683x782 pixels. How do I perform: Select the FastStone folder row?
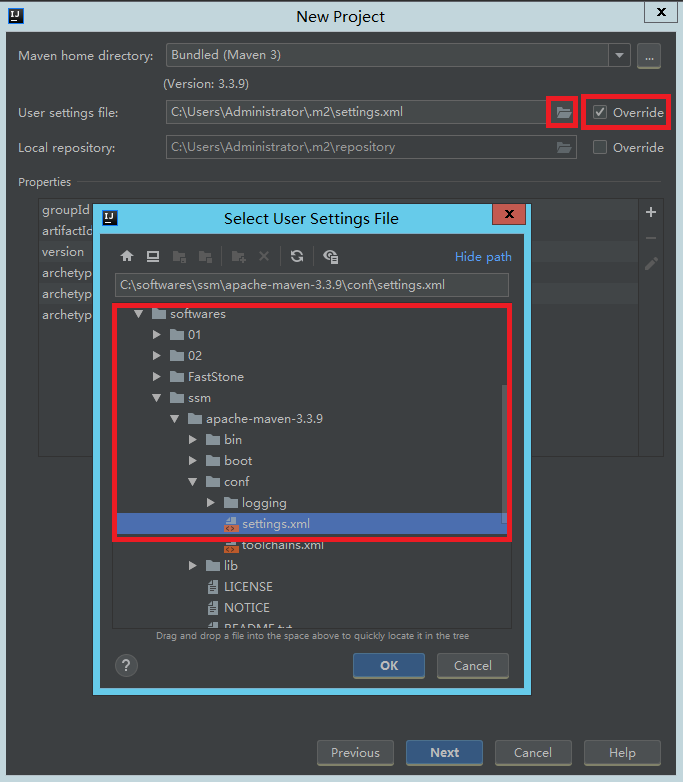(312, 377)
